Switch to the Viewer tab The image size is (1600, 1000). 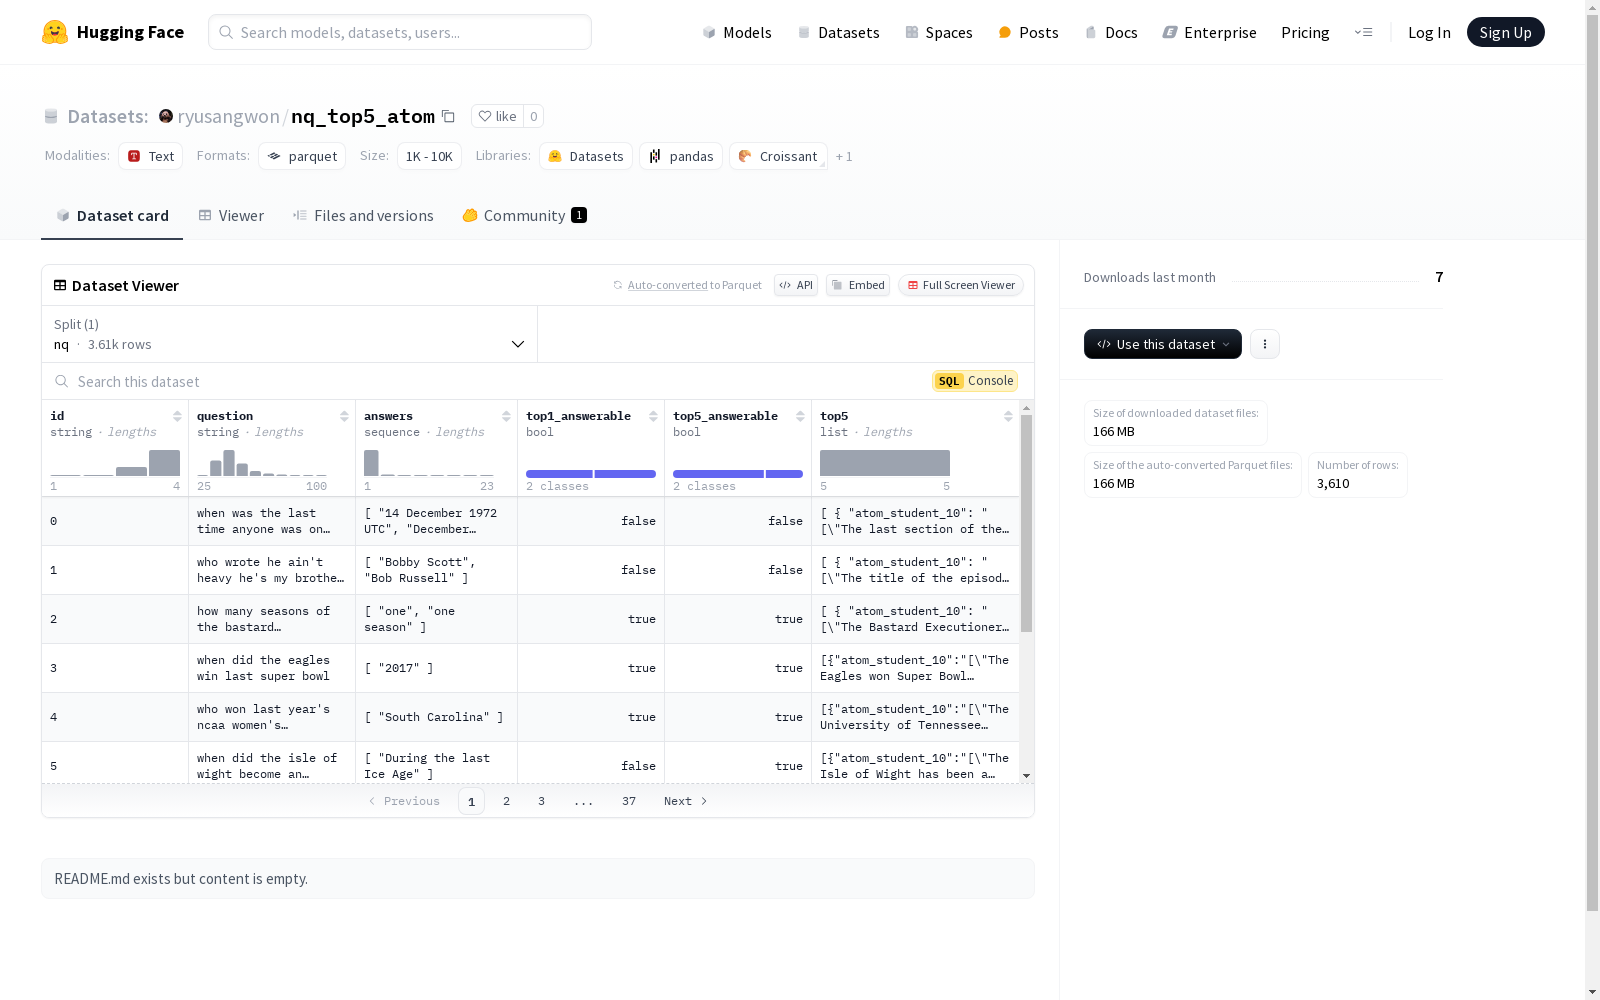[x=231, y=216]
